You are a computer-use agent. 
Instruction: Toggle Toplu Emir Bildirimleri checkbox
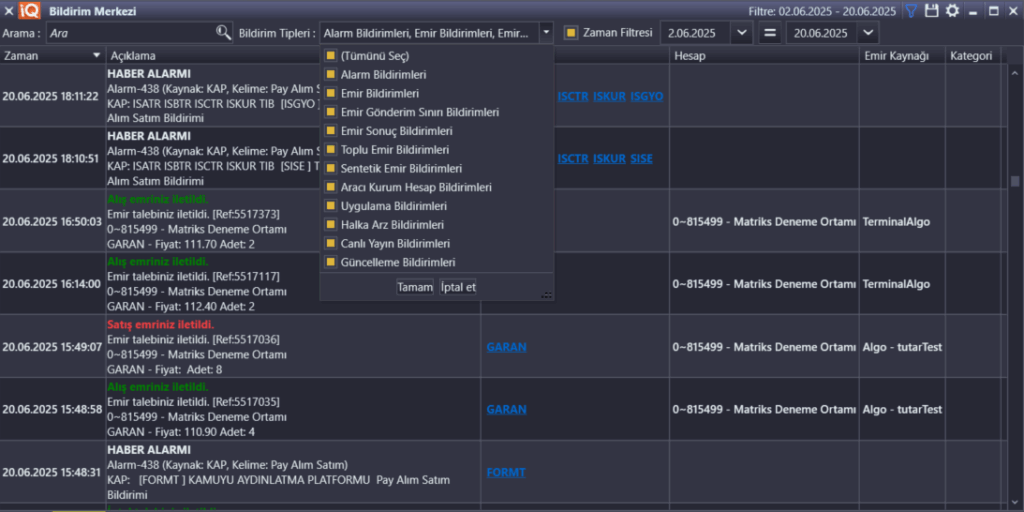330,150
